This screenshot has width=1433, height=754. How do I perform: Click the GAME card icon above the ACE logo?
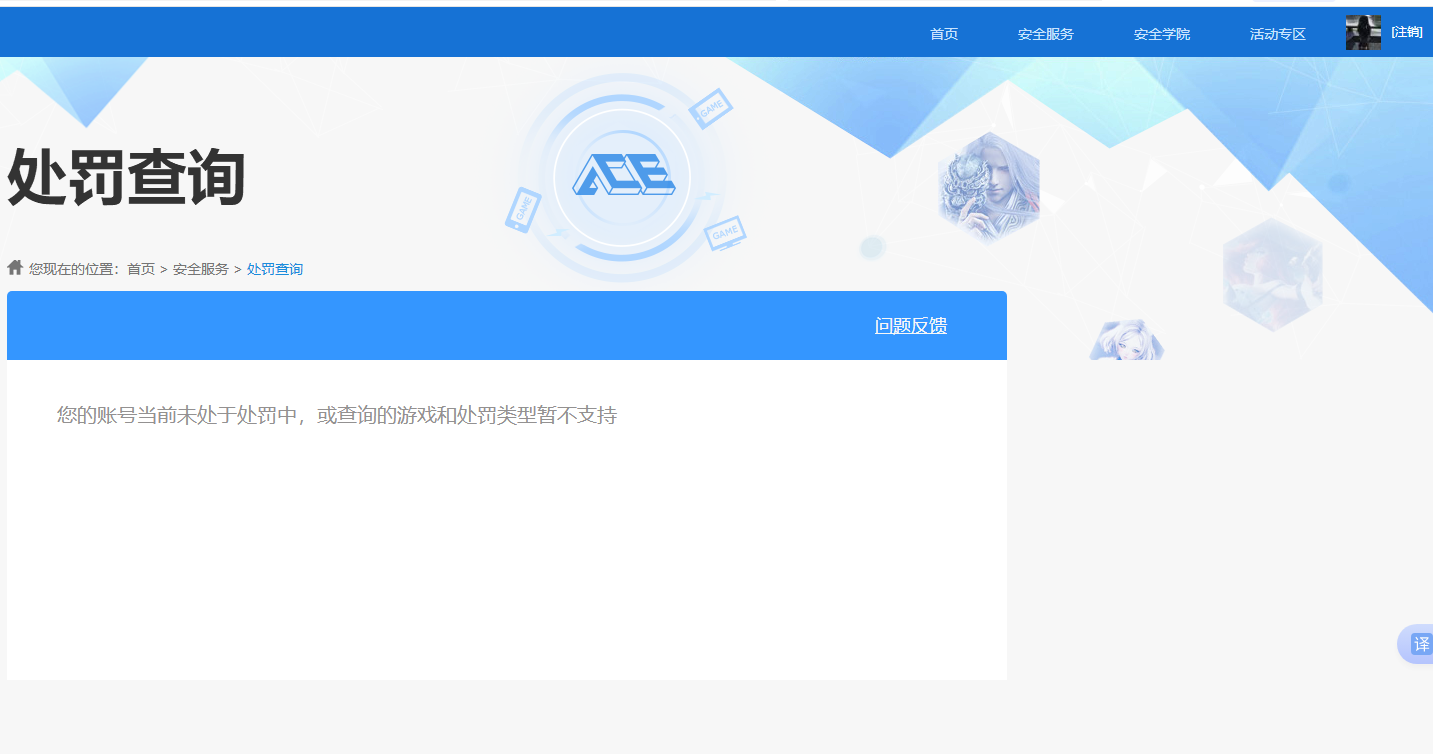[711, 108]
